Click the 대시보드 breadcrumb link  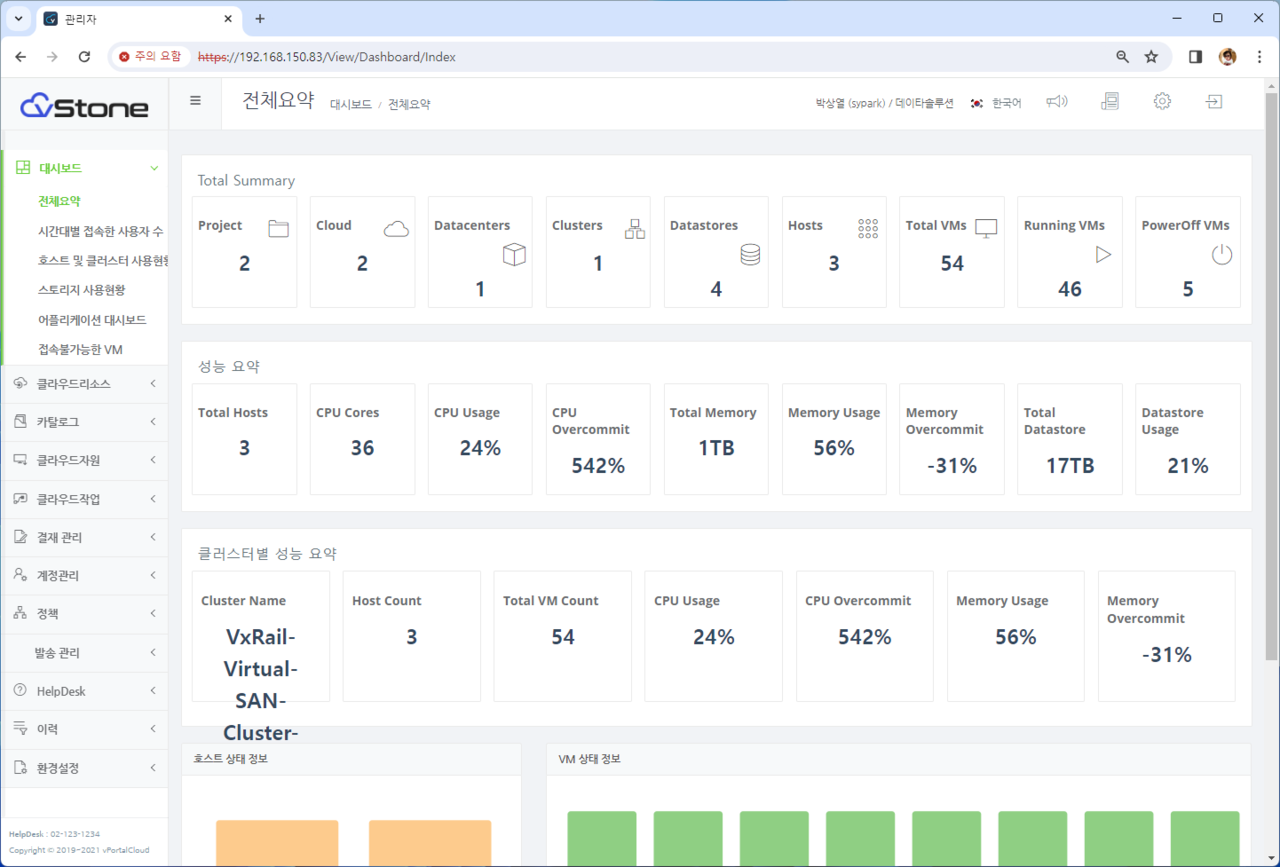tap(350, 104)
